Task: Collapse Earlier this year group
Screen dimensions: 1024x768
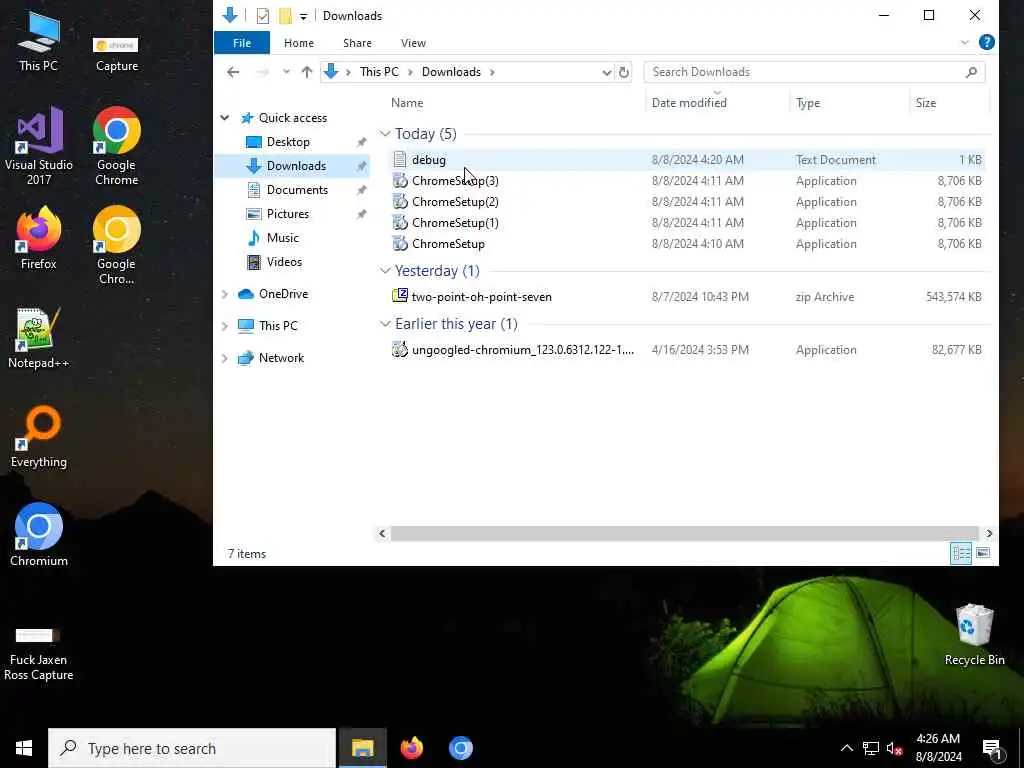Action: tap(385, 324)
